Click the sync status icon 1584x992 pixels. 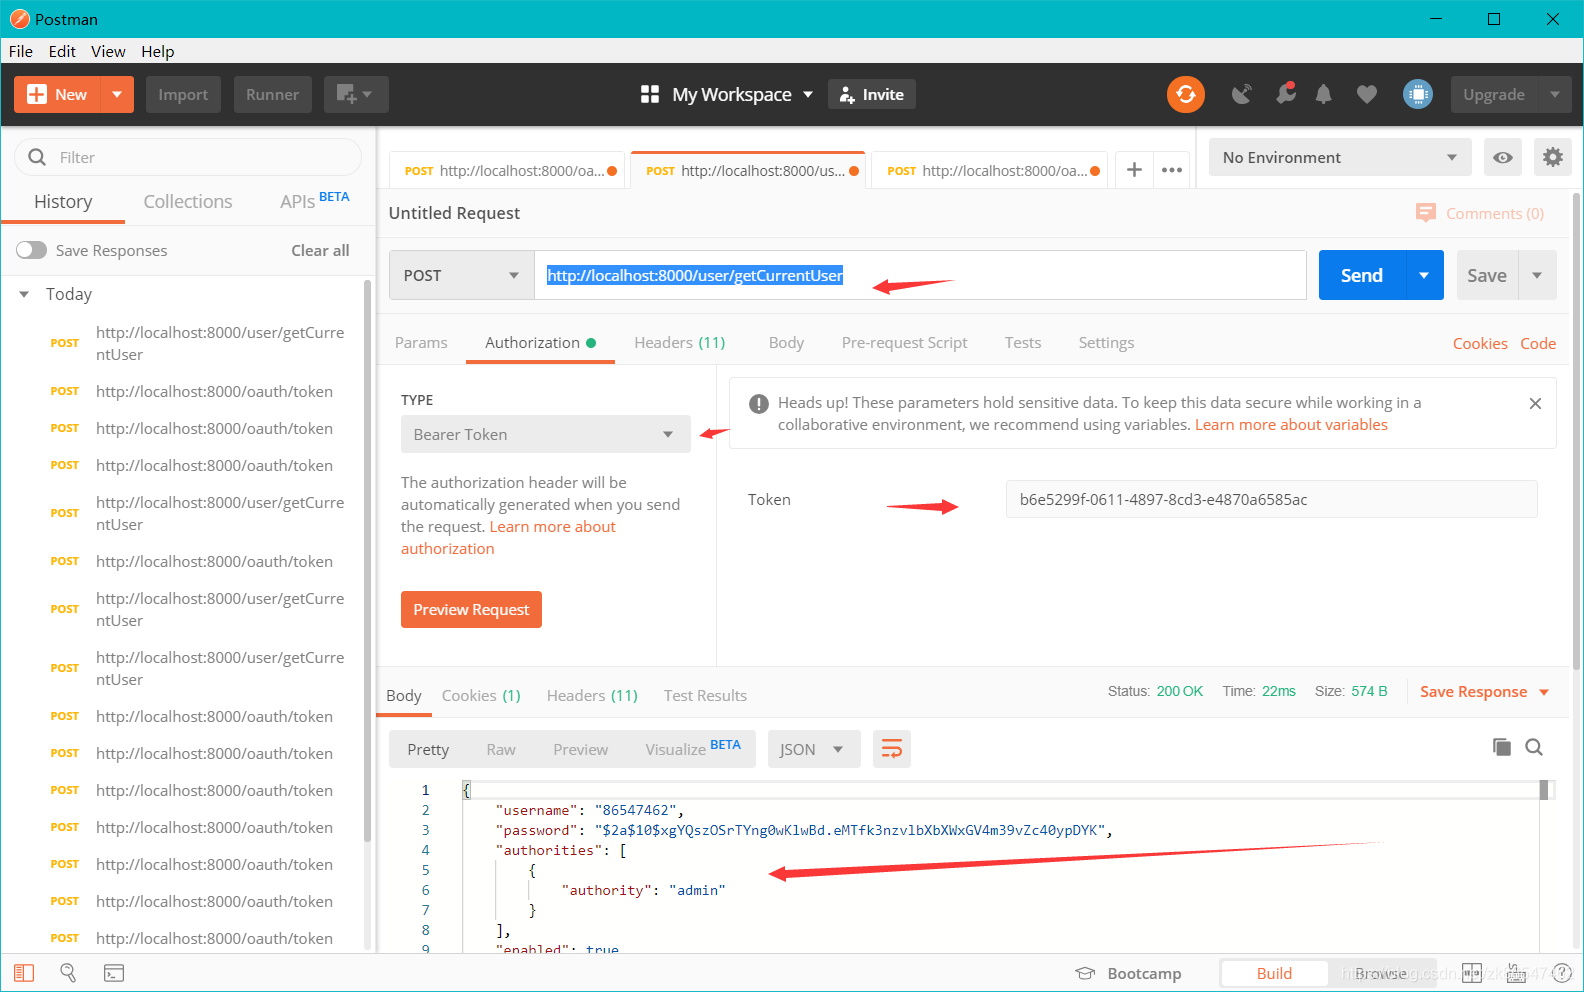[1185, 94]
